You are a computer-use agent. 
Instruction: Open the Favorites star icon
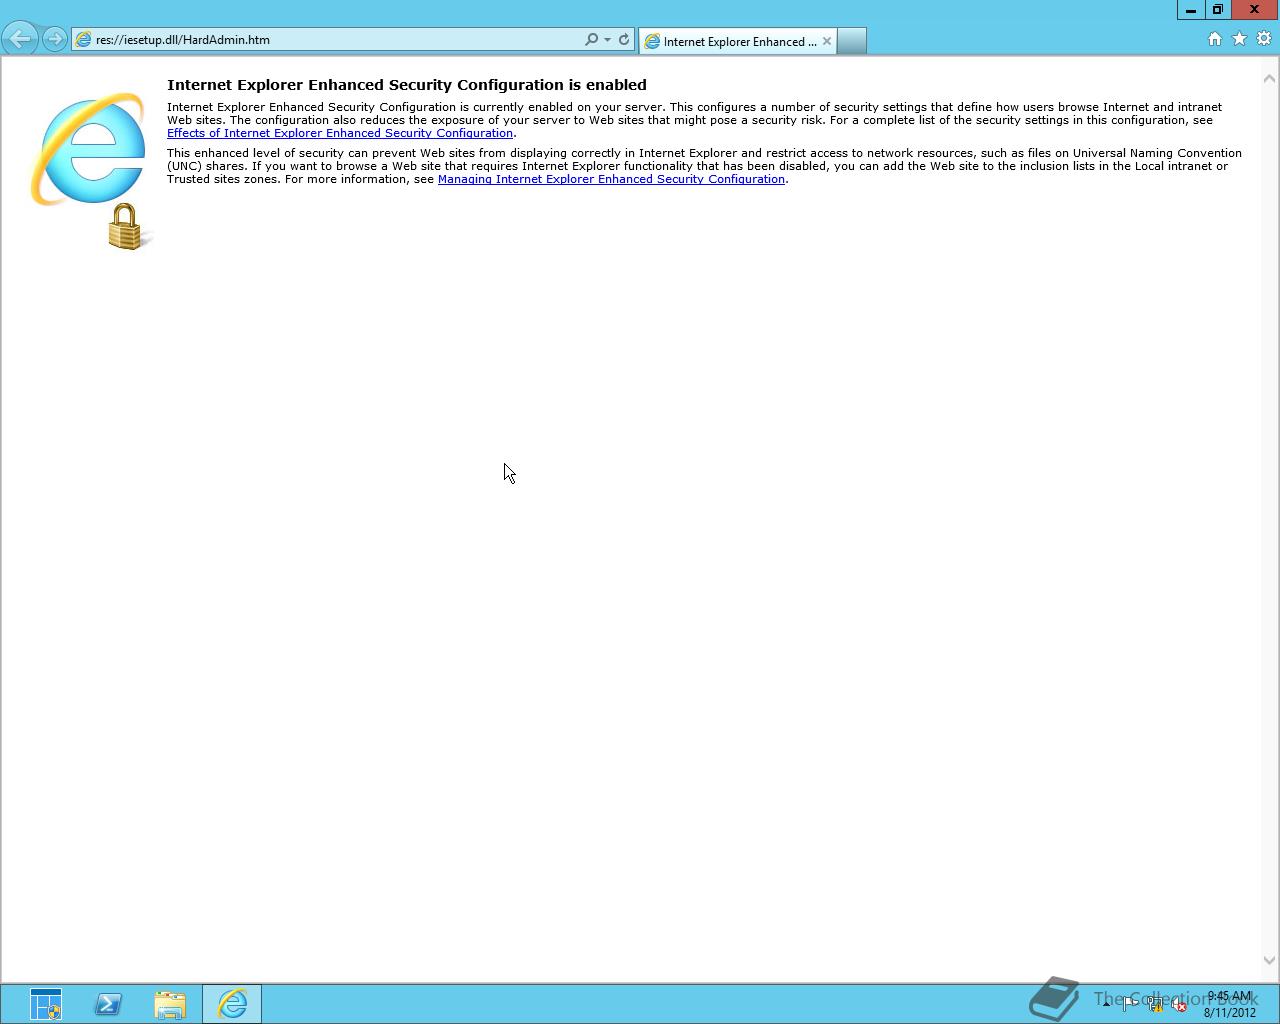1240,39
